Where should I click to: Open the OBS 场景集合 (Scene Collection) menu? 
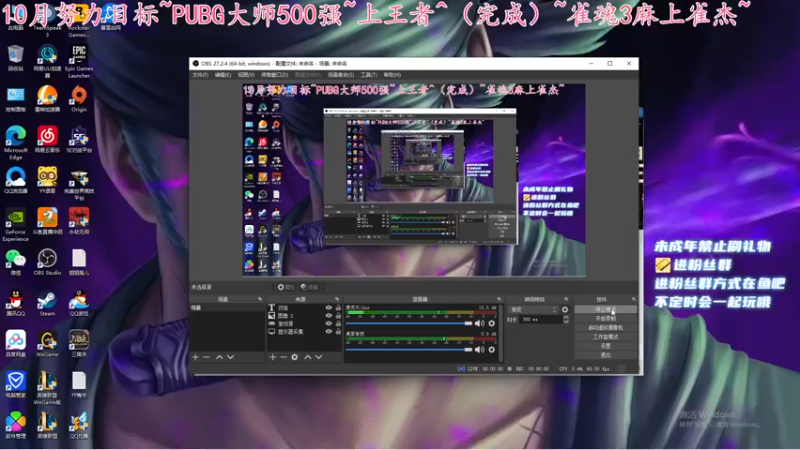pos(340,75)
